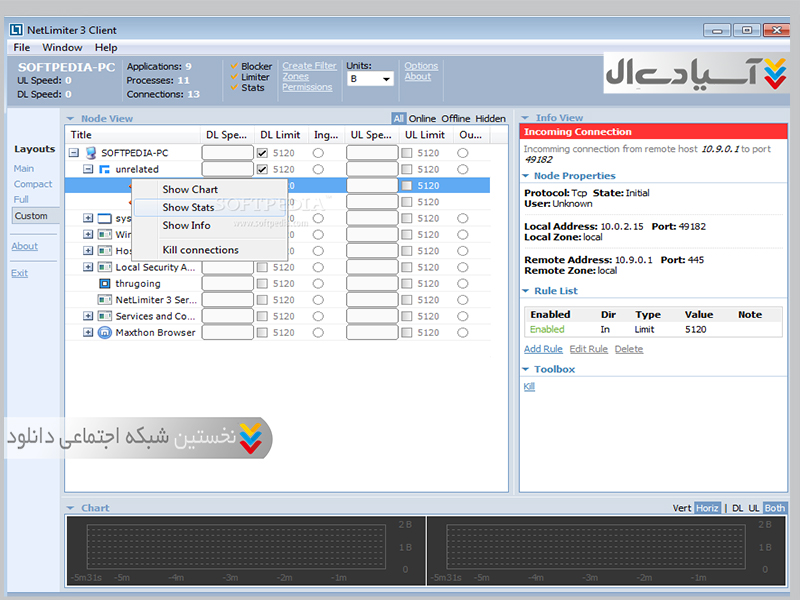Click the Create Filter link
The height and width of the screenshot is (600, 800).
[309, 66]
